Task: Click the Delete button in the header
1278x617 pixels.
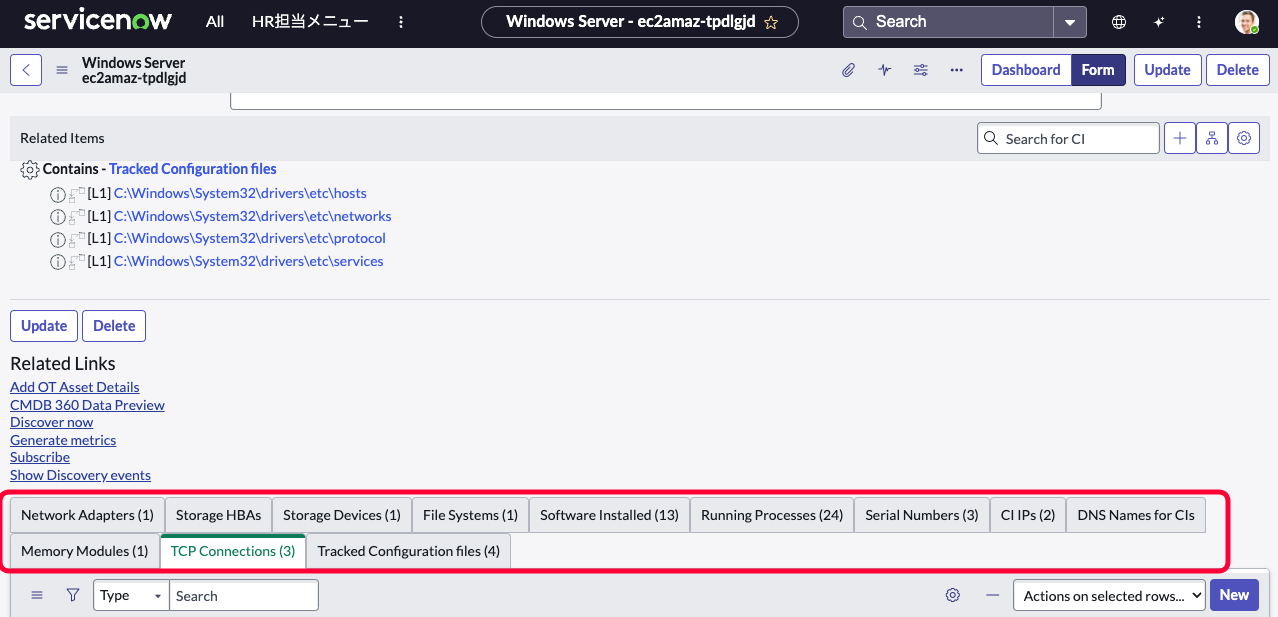Action: point(1238,70)
